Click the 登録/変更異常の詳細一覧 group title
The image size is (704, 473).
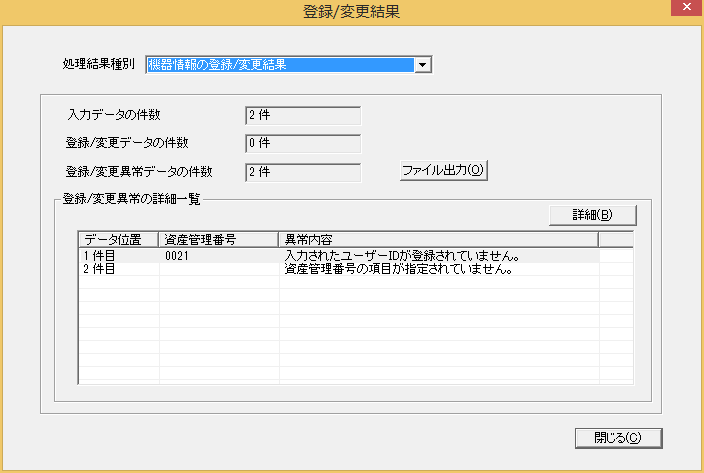click(x=132, y=199)
